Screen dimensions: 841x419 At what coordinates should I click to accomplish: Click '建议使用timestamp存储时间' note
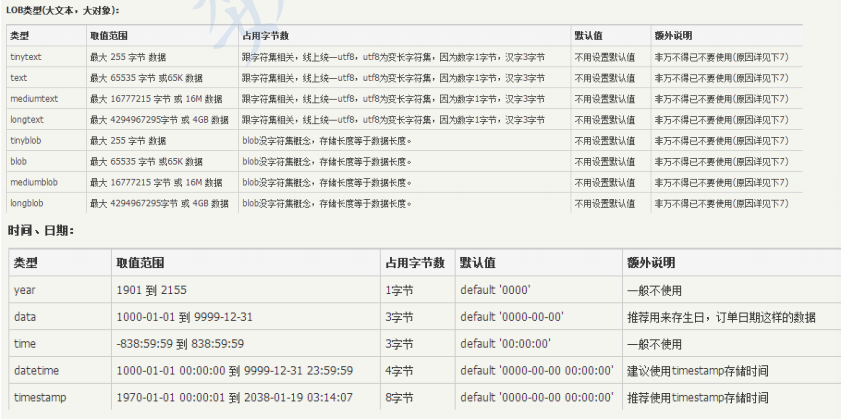[698, 371]
